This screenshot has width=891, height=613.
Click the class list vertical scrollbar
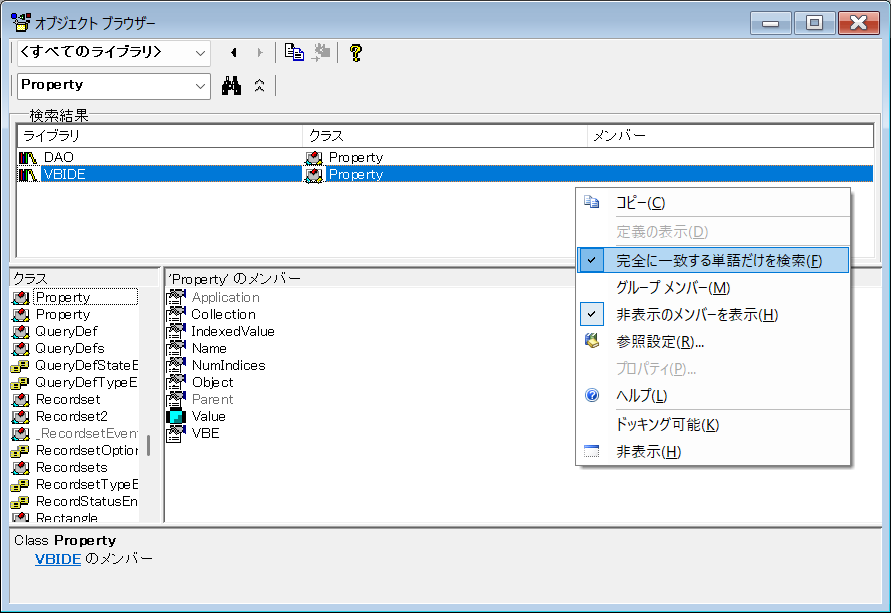click(149, 445)
